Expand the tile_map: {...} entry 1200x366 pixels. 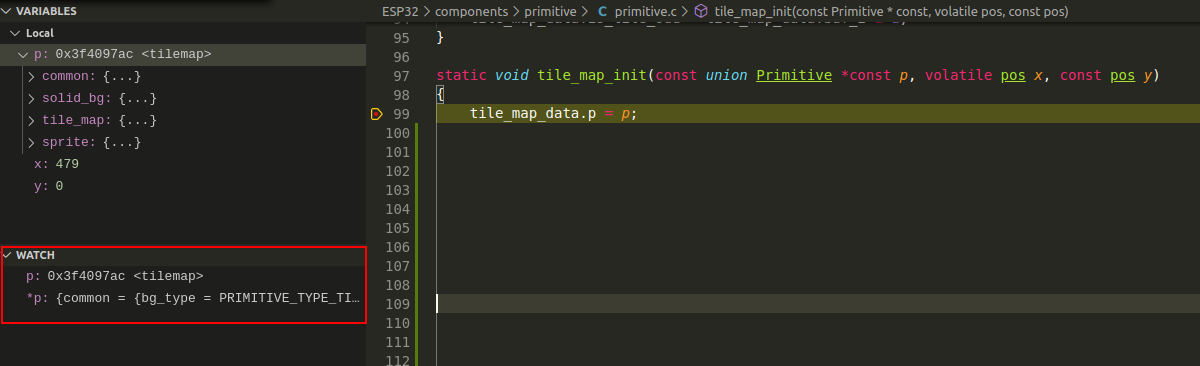pos(31,120)
